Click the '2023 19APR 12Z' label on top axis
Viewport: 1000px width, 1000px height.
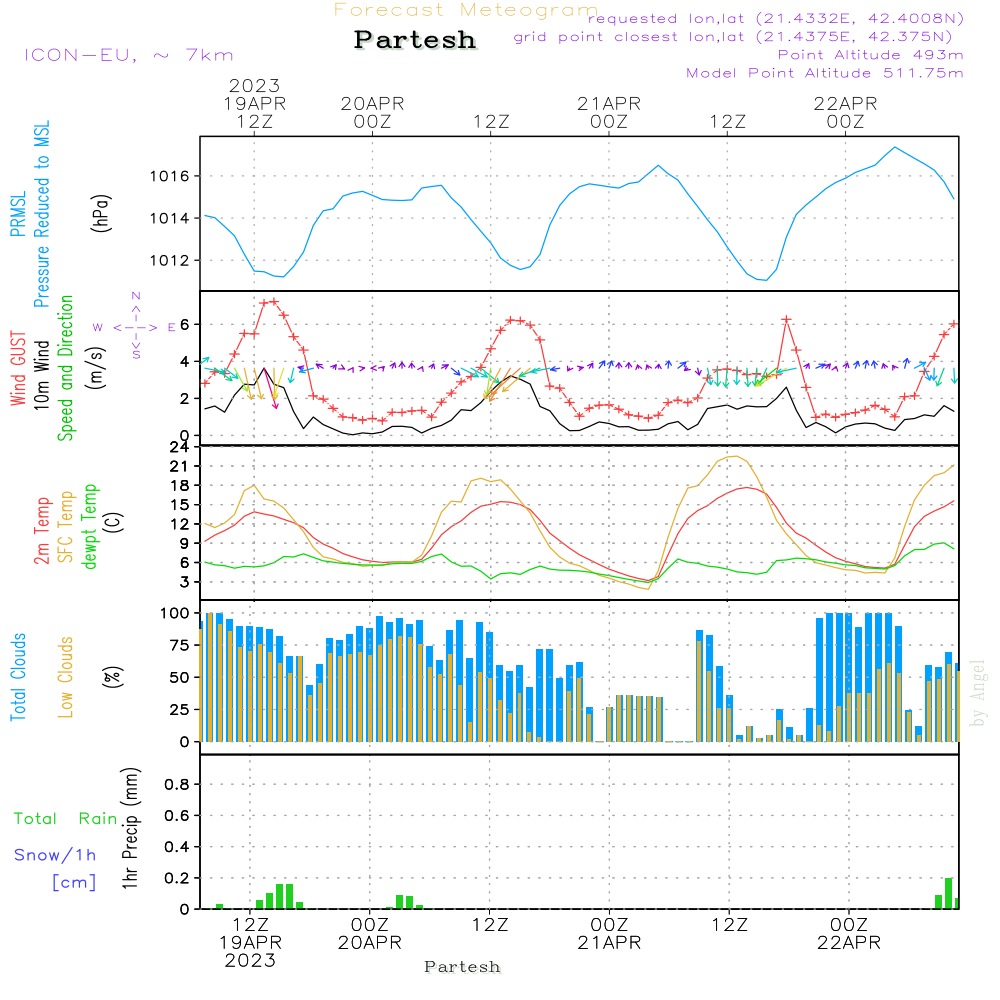point(254,103)
